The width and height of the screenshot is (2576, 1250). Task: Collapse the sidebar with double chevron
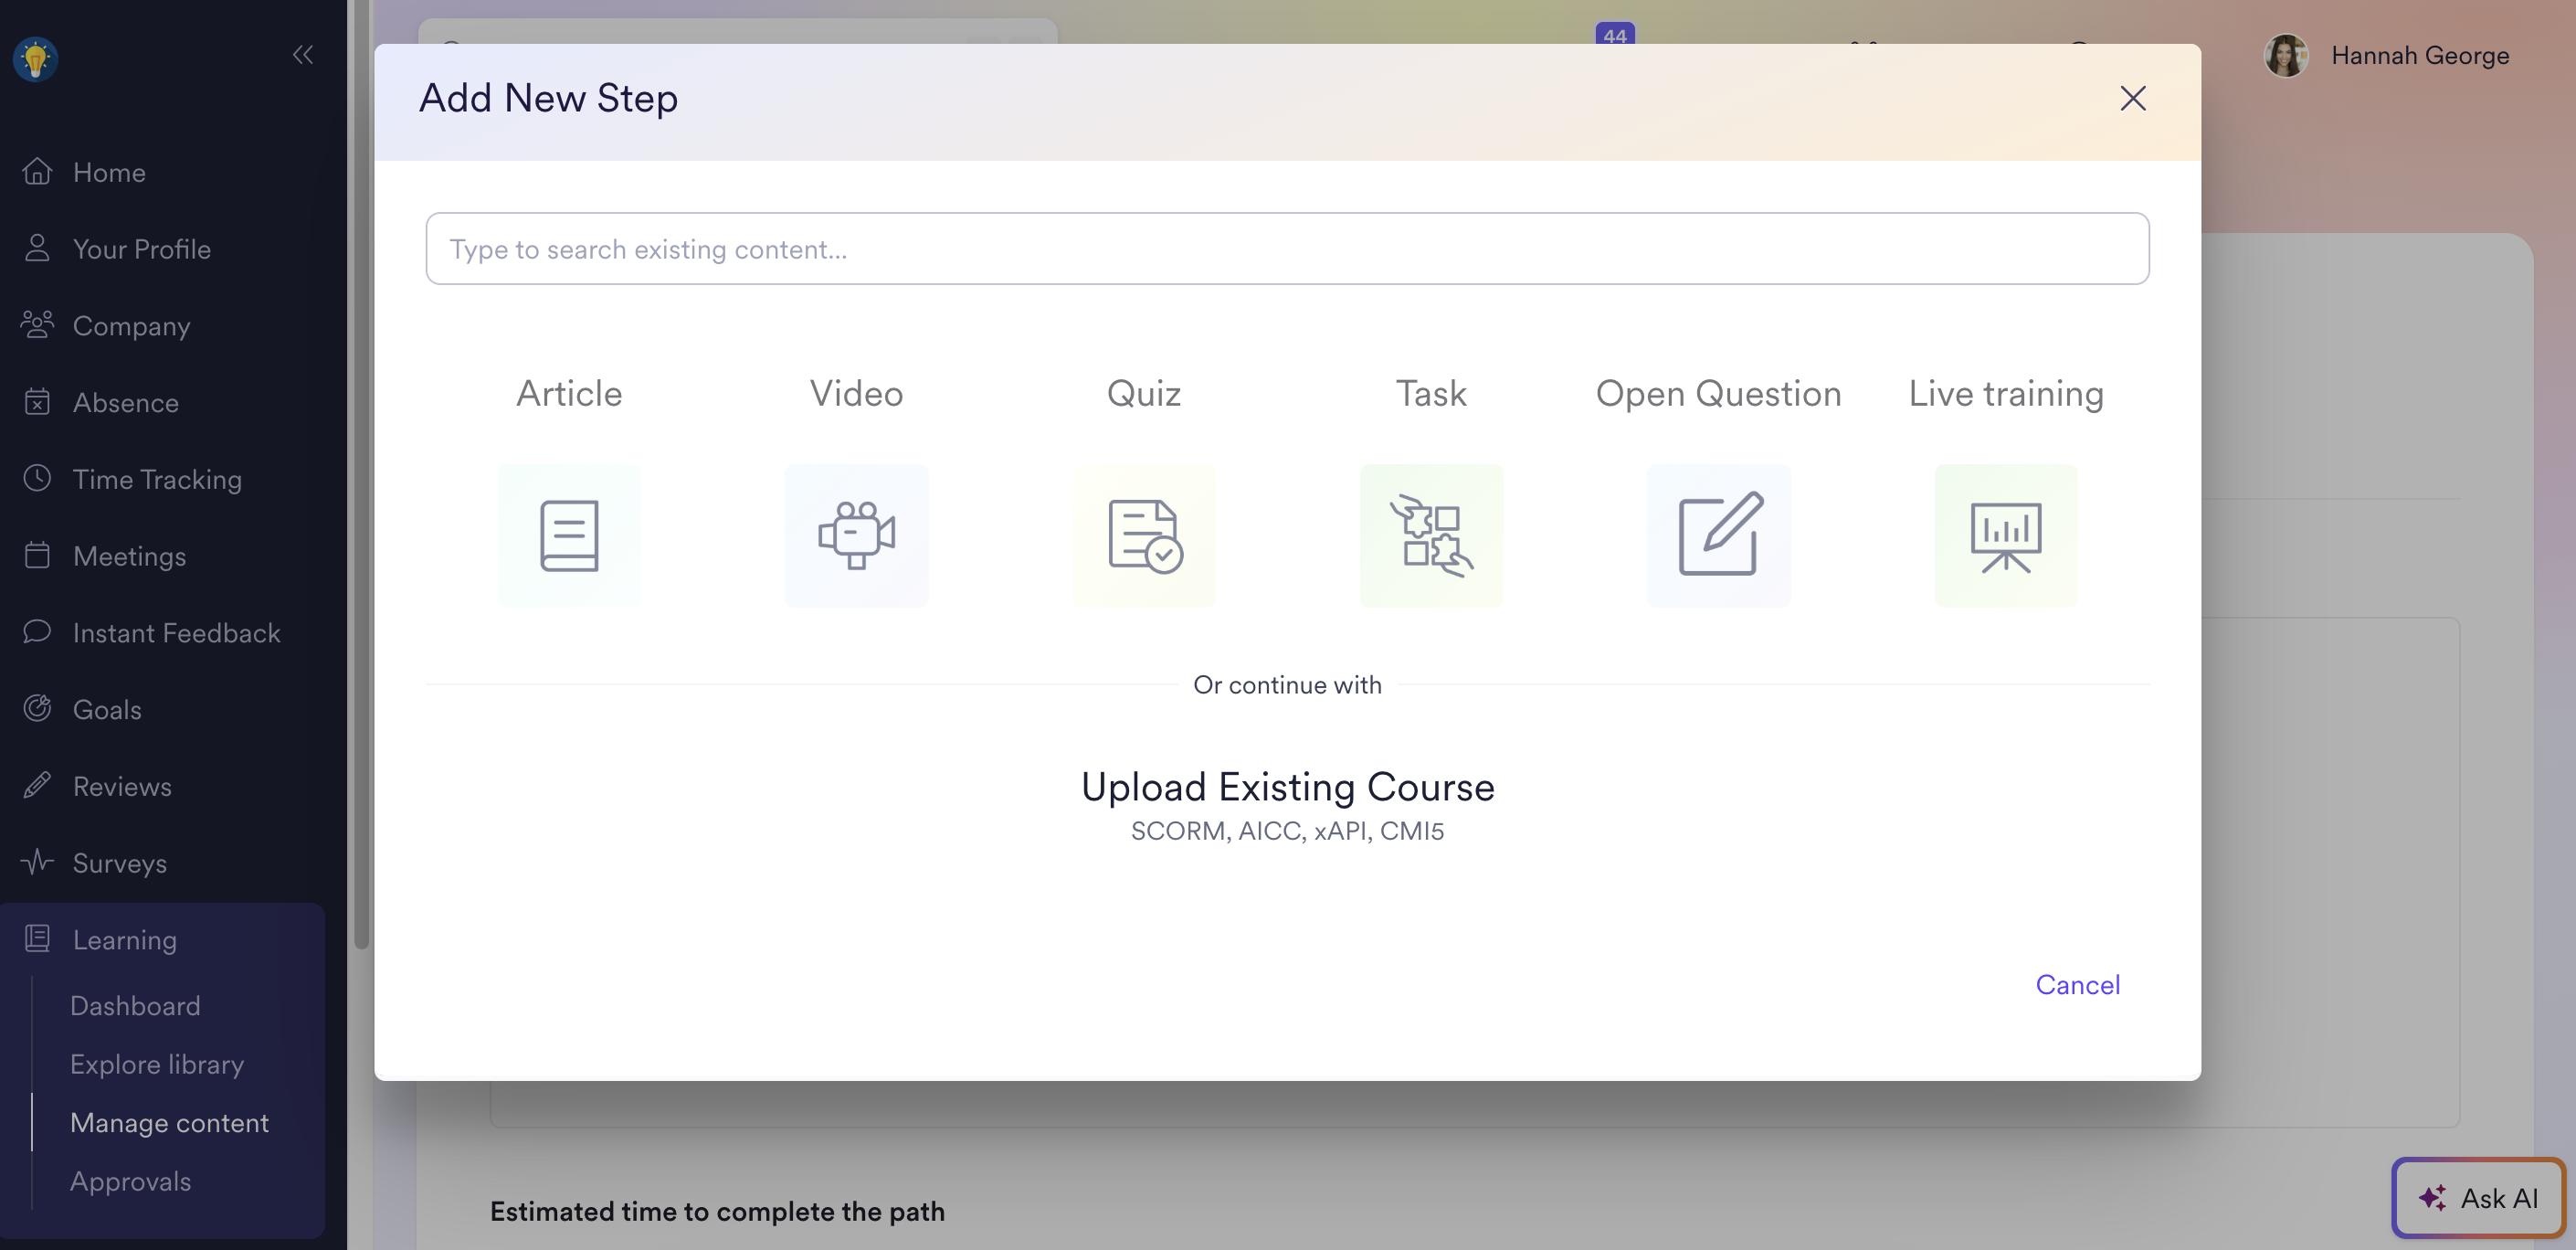(x=303, y=55)
